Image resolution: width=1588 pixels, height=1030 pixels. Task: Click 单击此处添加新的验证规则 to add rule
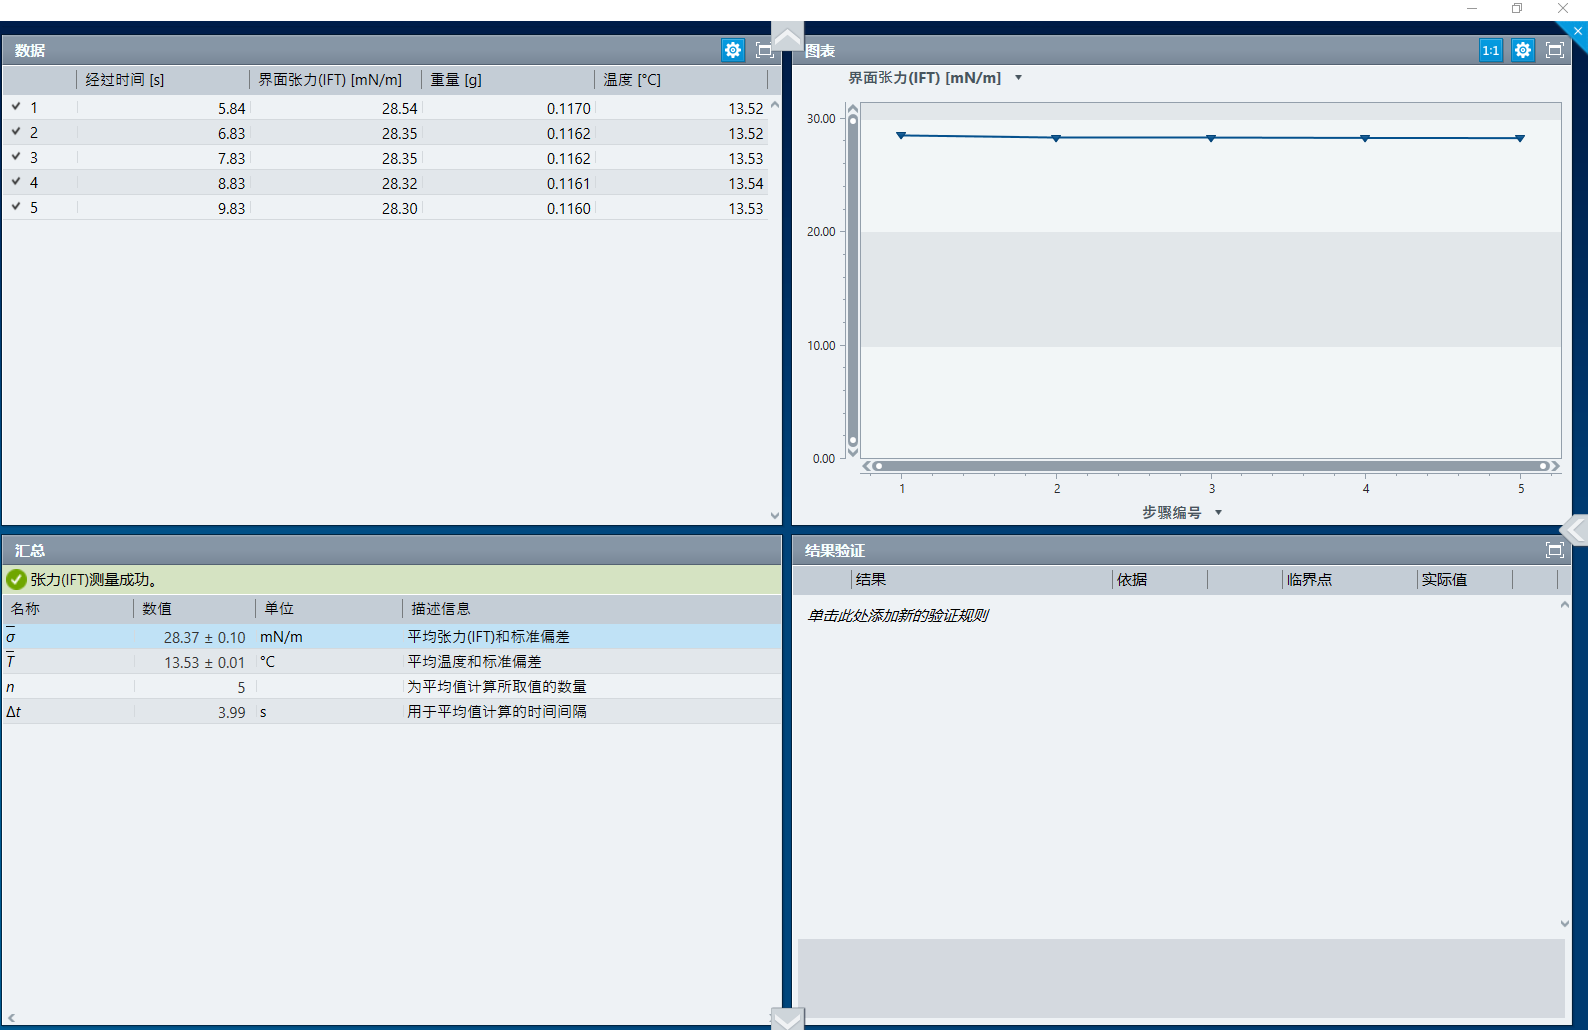click(897, 616)
